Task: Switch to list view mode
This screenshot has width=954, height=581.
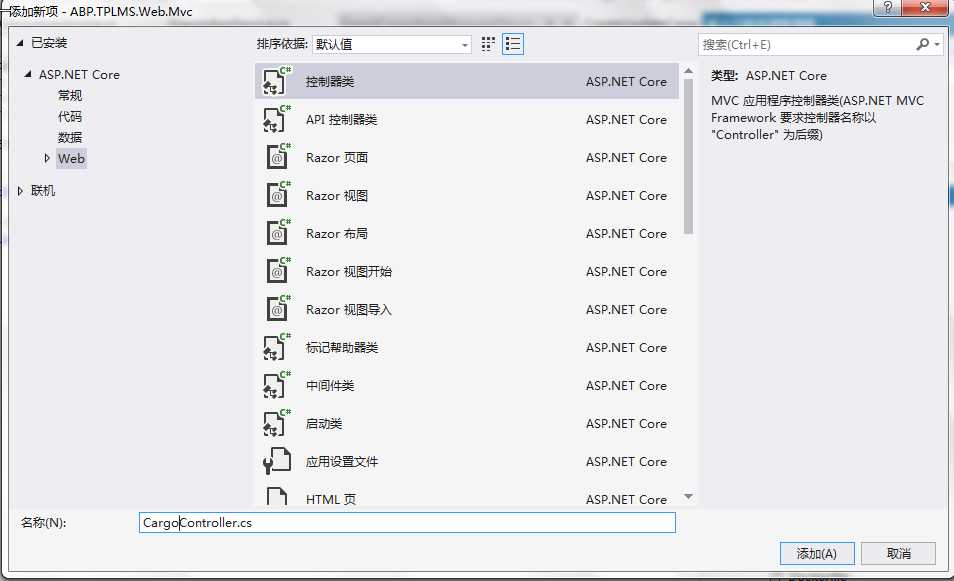Action: coord(513,43)
